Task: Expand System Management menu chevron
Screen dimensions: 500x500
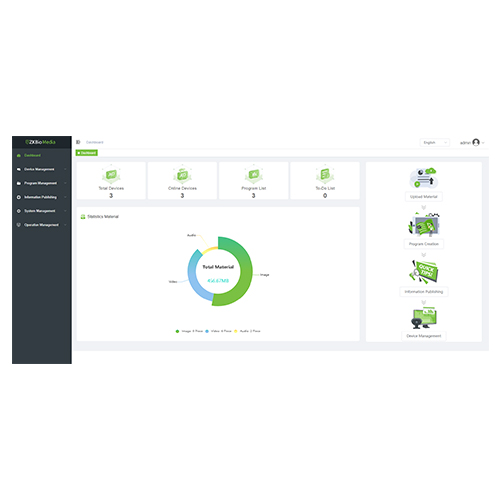Action: click(x=65, y=211)
